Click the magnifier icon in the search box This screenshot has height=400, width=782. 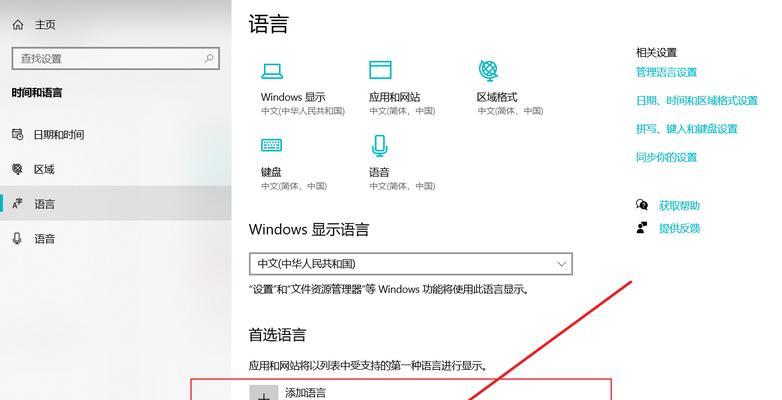209,58
